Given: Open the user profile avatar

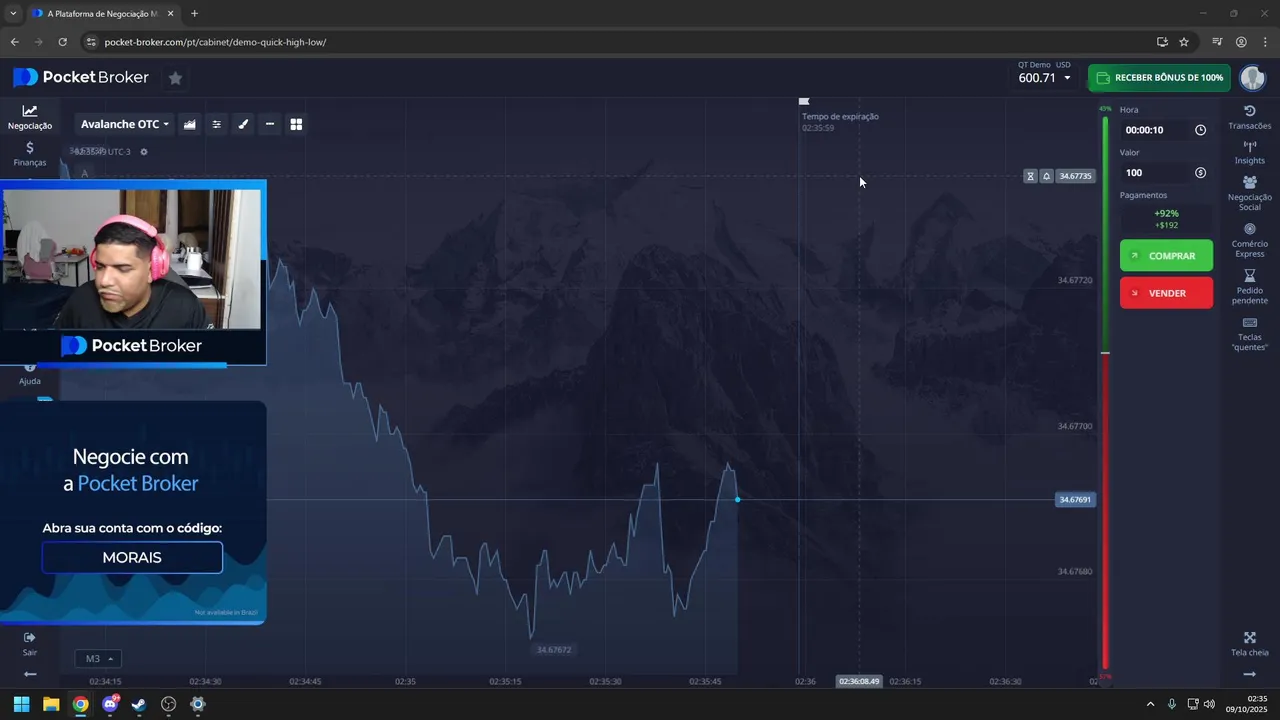Looking at the screenshot, I should click(1252, 78).
